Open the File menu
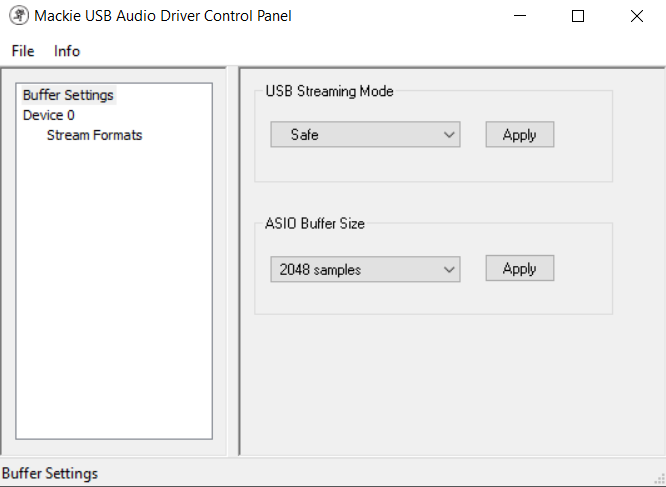The width and height of the screenshot is (666, 487). tap(23, 51)
